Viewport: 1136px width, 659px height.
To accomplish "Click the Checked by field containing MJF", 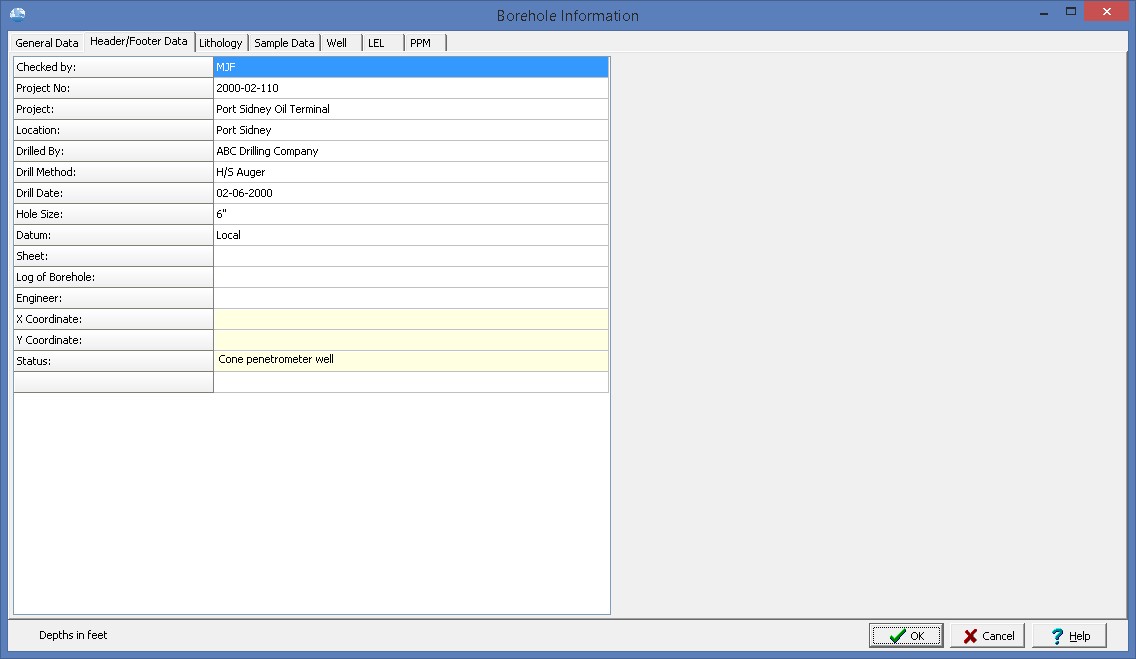I will (410, 67).
